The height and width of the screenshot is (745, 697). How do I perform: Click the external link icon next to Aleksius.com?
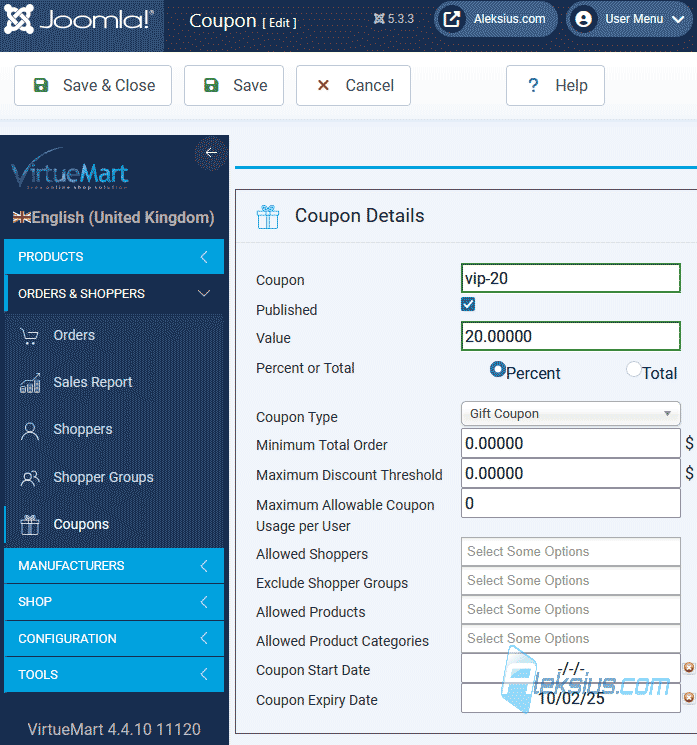(451, 19)
